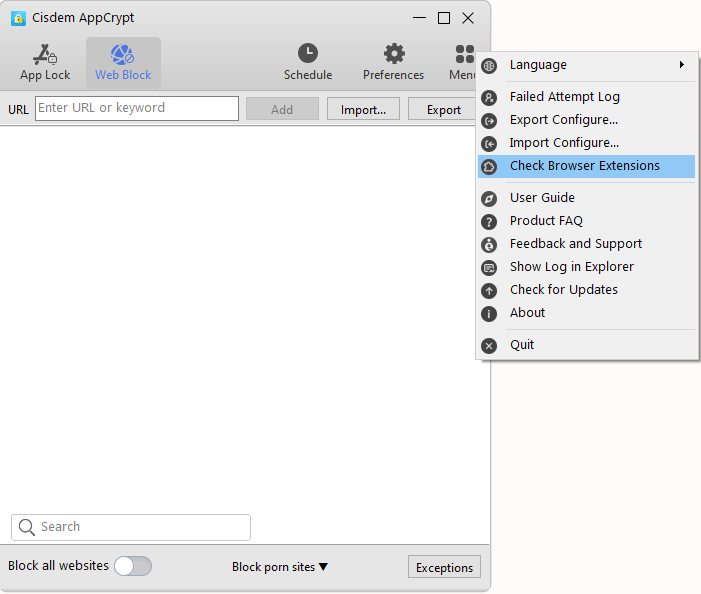
Task: Select Export Configure... from the menu
Action: click(563, 120)
